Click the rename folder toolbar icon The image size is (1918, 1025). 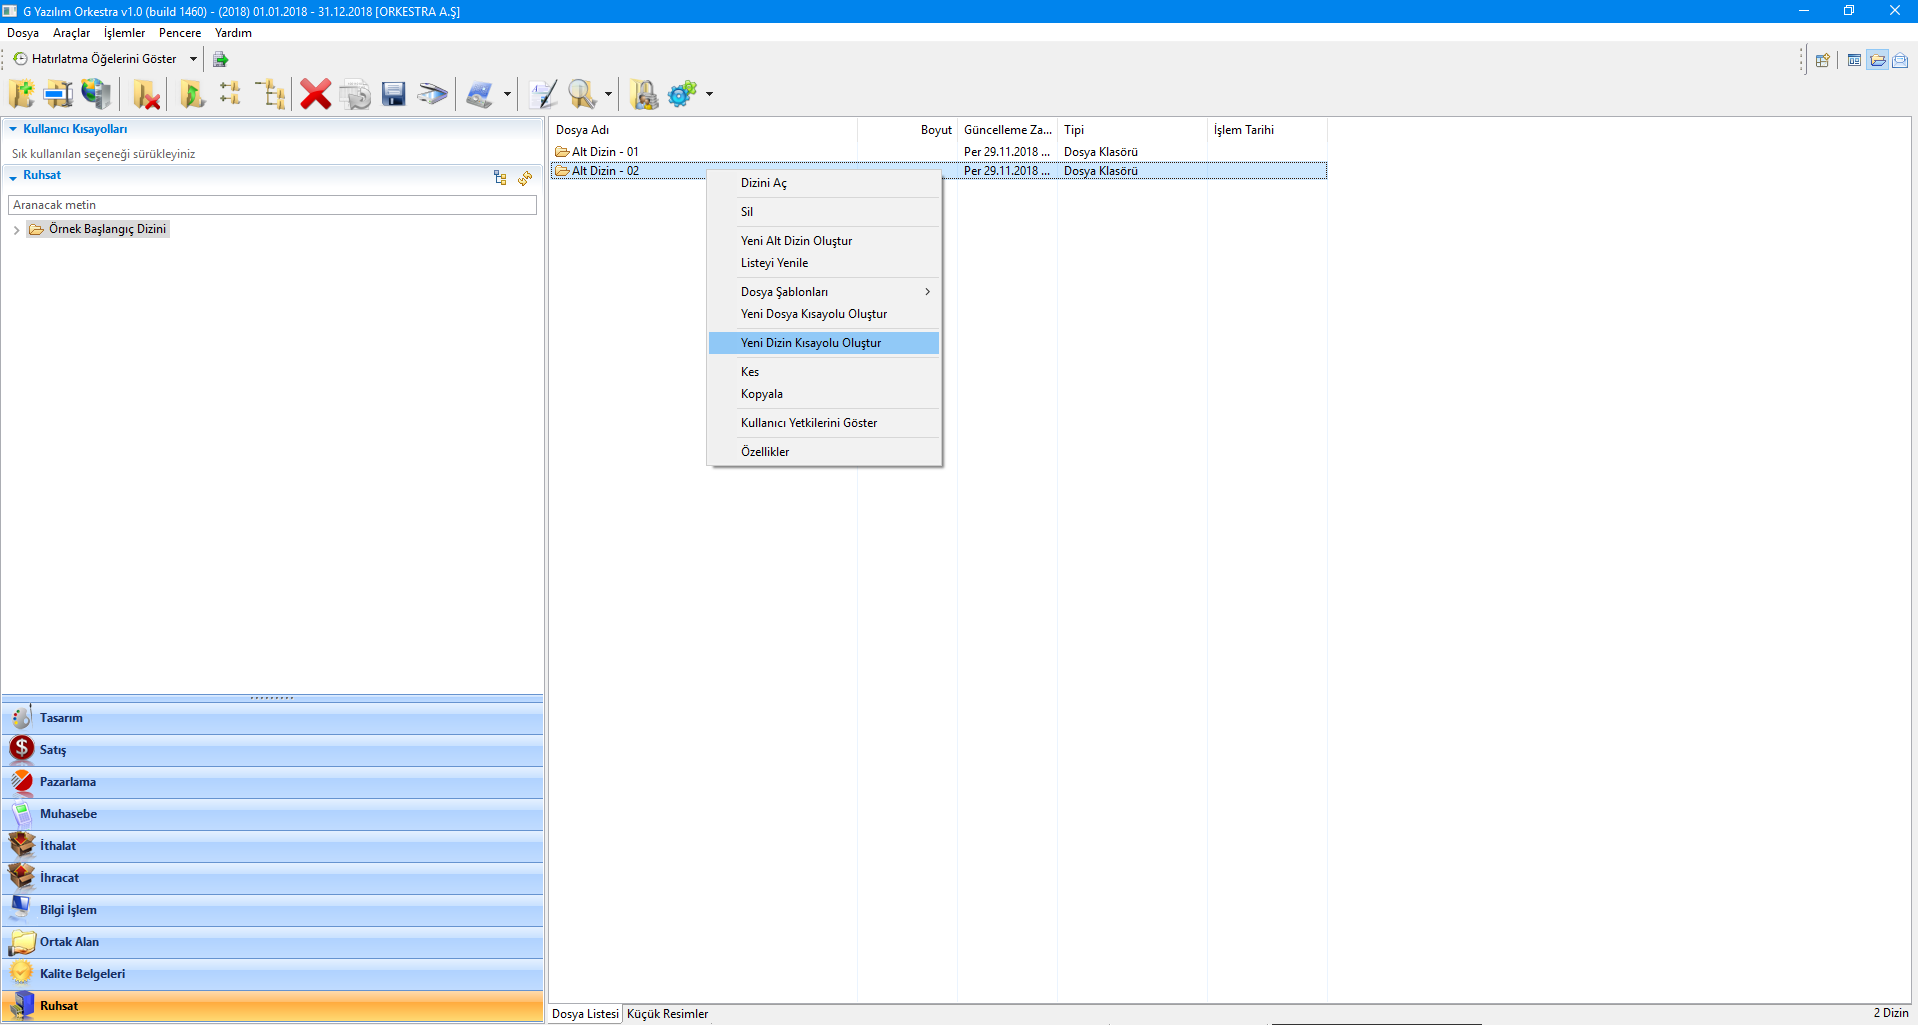[x=58, y=94]
